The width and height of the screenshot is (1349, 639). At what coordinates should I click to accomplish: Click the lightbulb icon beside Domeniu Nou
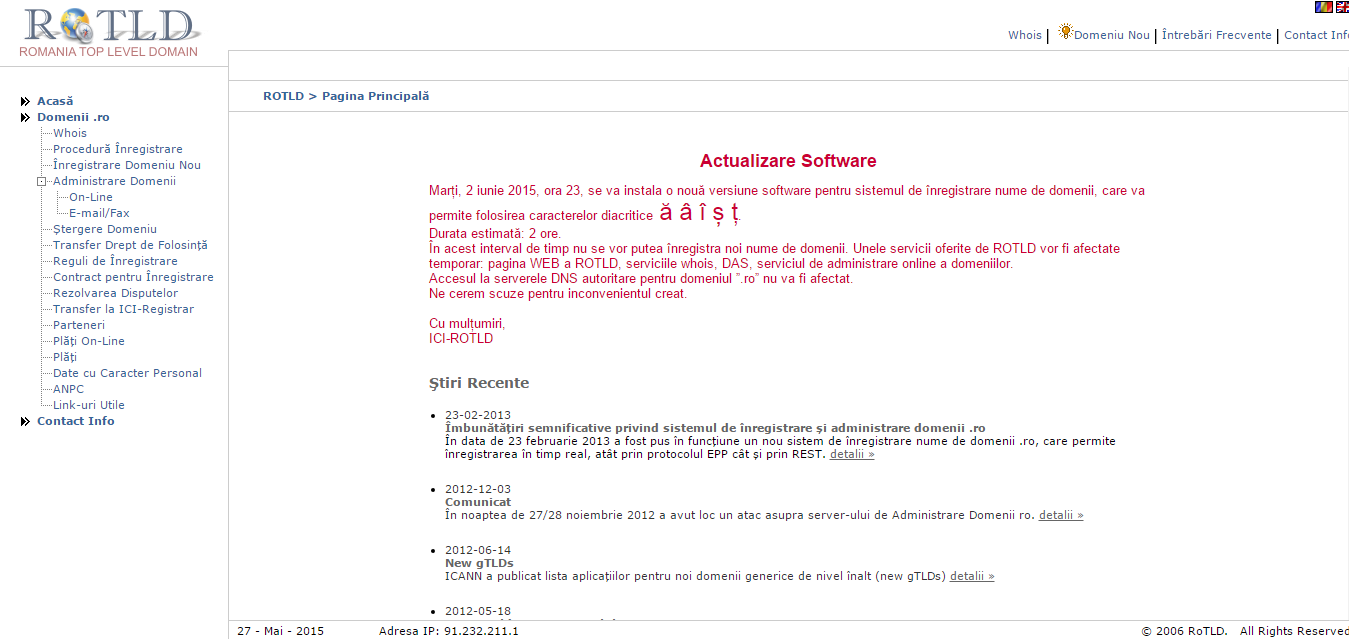pos(1065,32)
